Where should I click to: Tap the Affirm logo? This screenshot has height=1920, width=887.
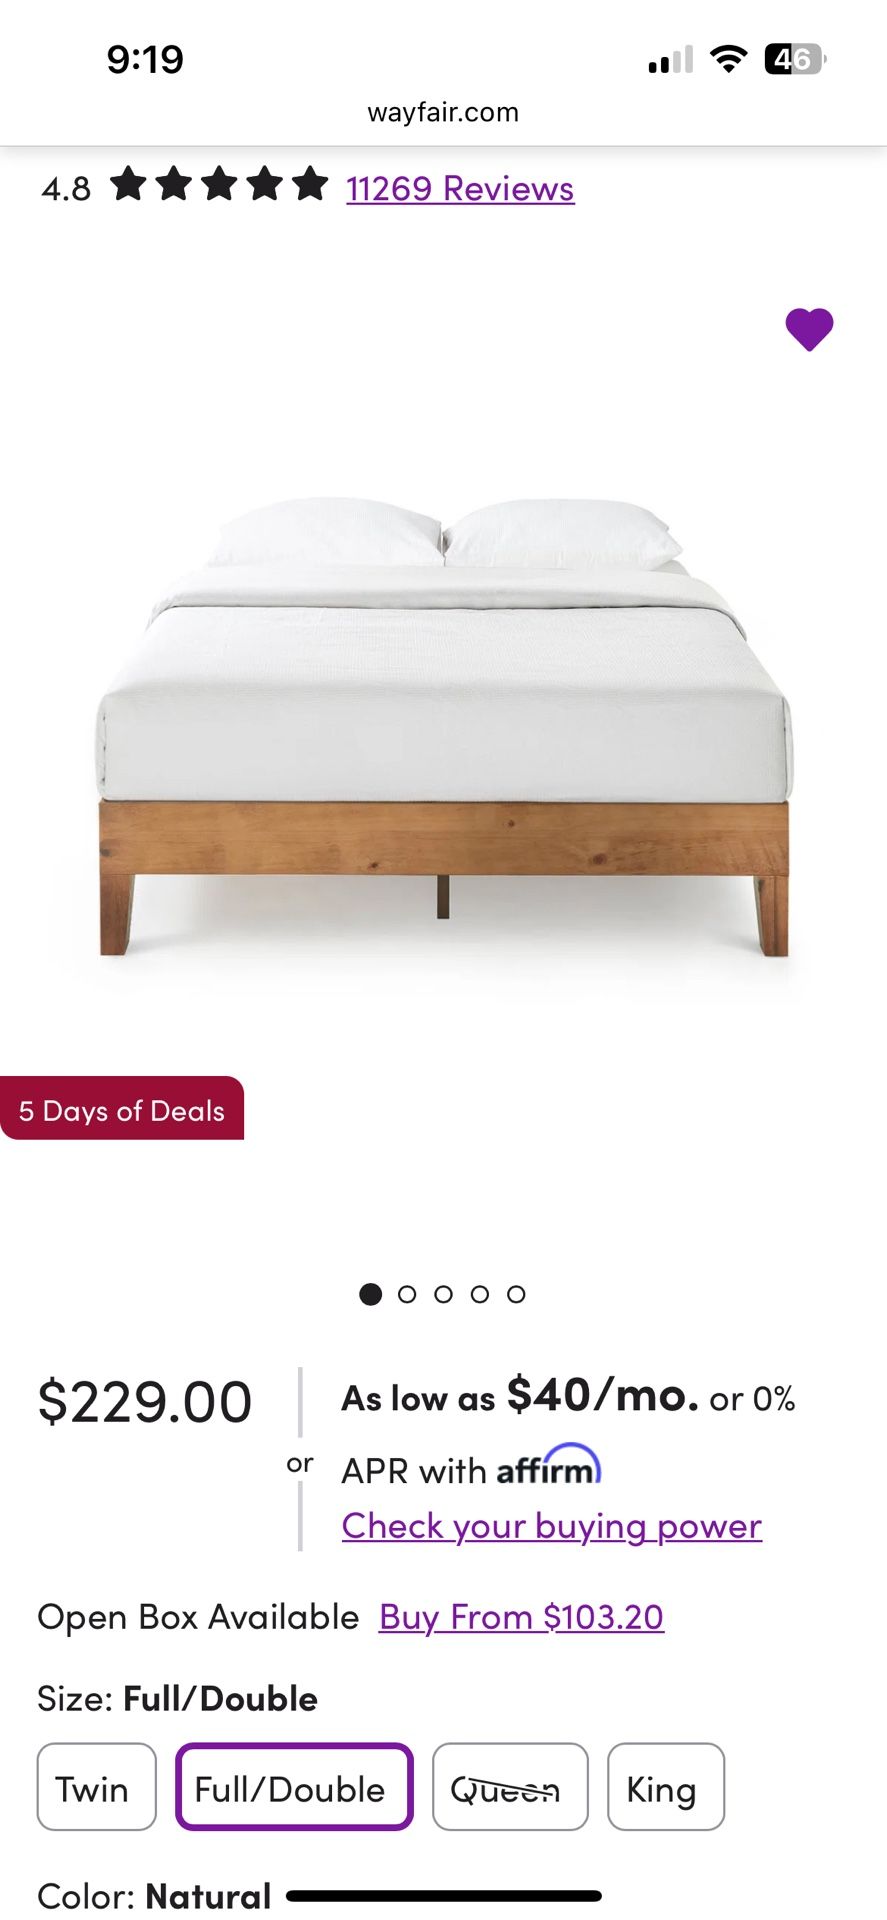(x=549, y=1466)
